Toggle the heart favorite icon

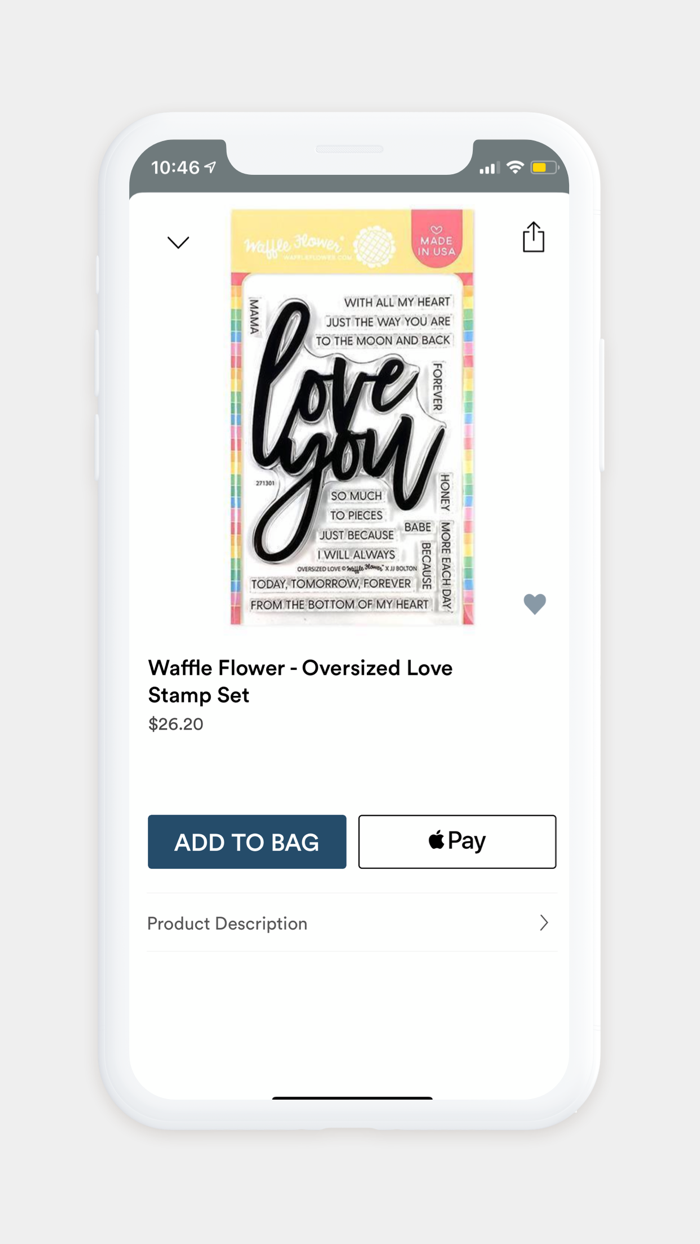click(x=535, y=603)
